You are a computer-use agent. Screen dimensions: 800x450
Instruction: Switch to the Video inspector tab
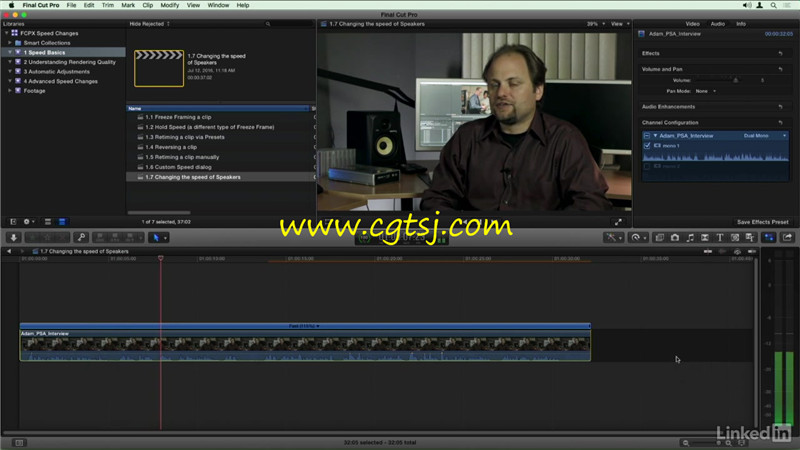[692, 24]
